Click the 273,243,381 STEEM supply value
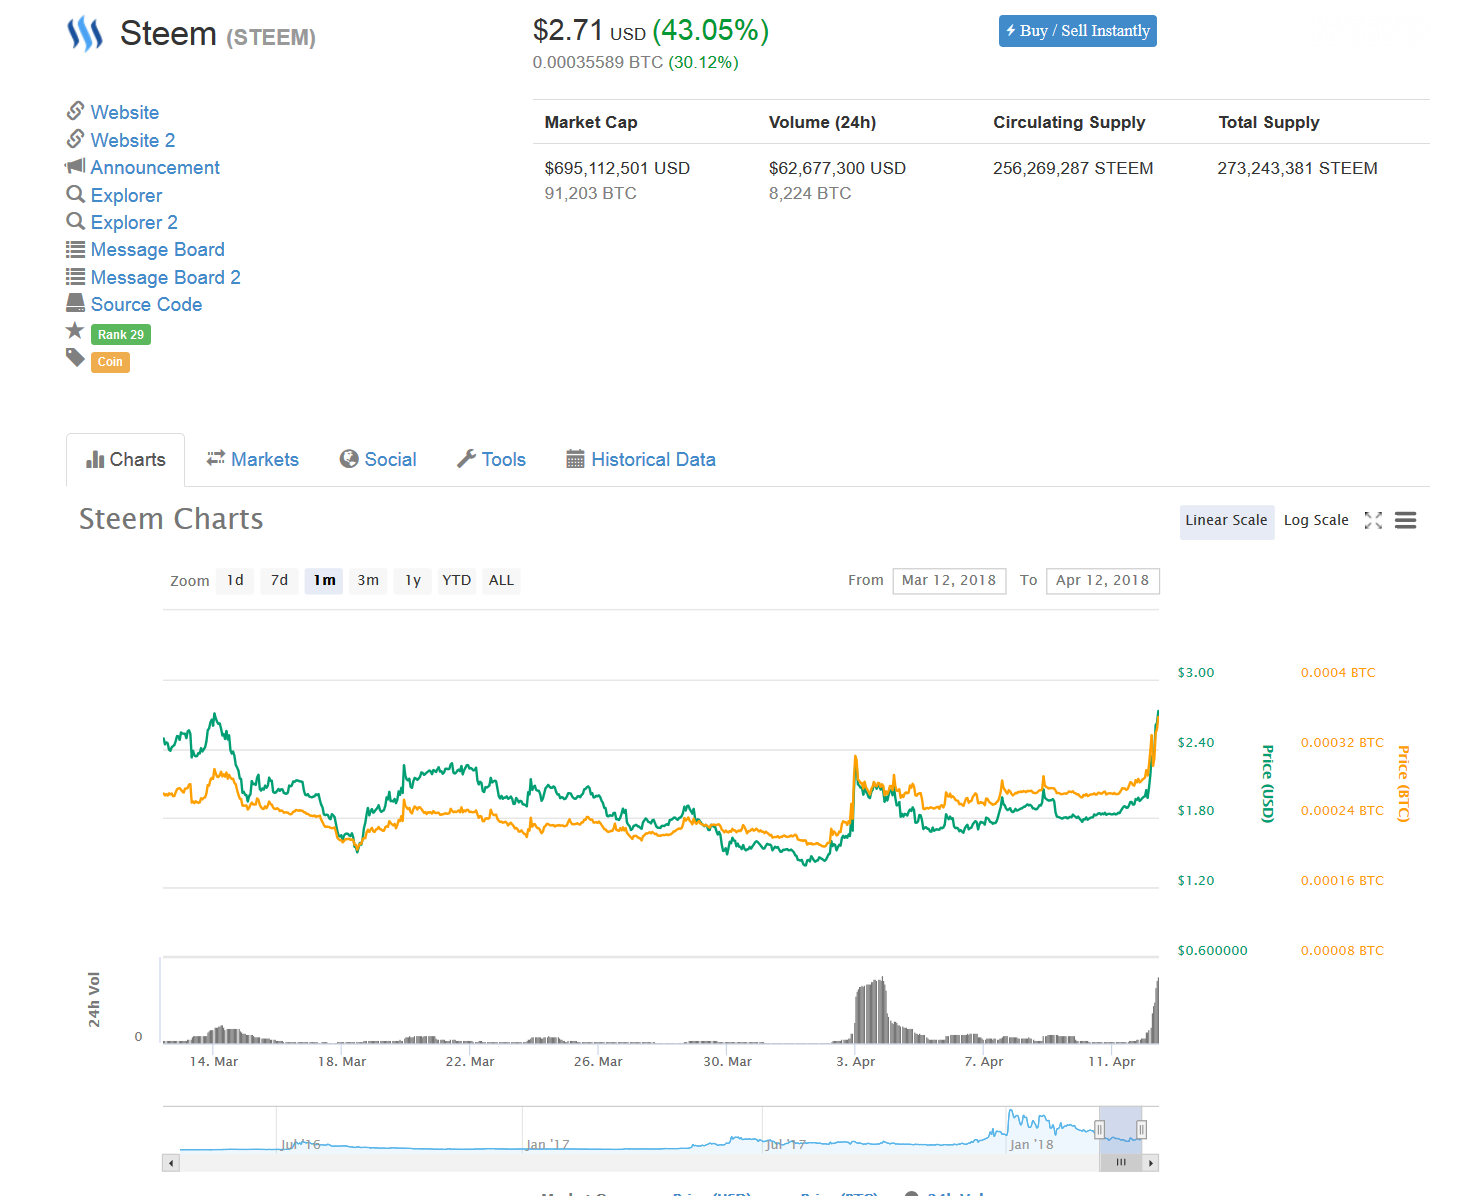Screen dimensions: 1464x1196 click(1297, 168)
